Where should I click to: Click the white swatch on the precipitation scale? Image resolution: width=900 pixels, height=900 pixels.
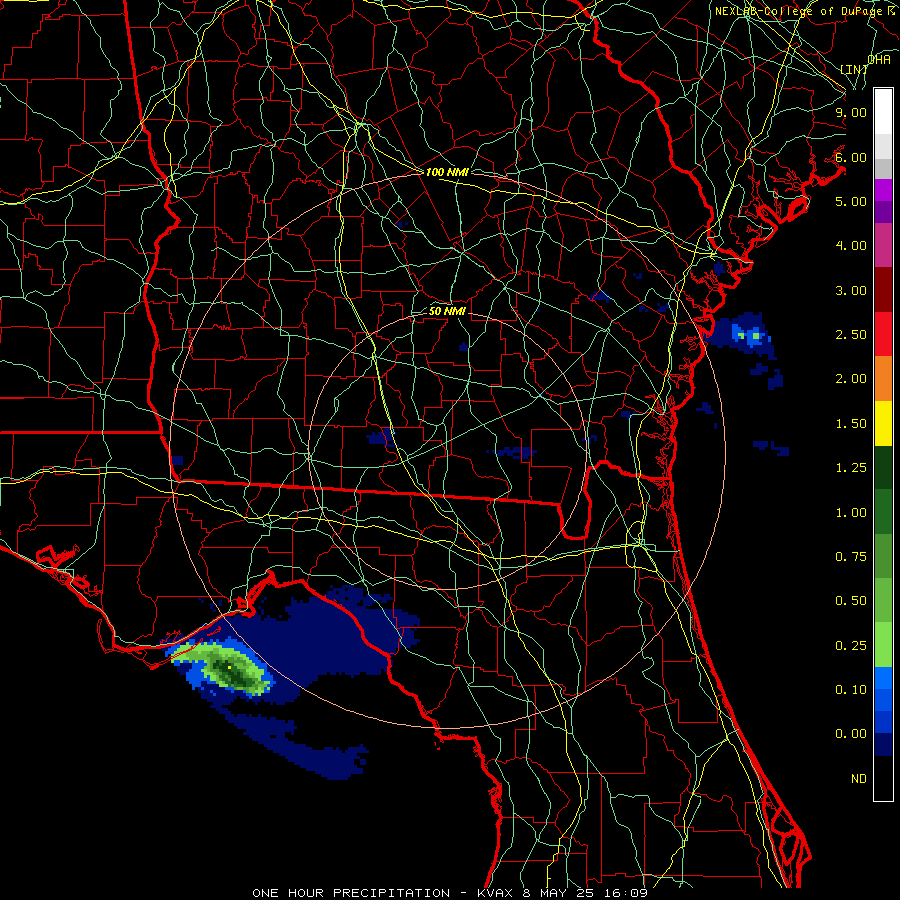(883, 111)
